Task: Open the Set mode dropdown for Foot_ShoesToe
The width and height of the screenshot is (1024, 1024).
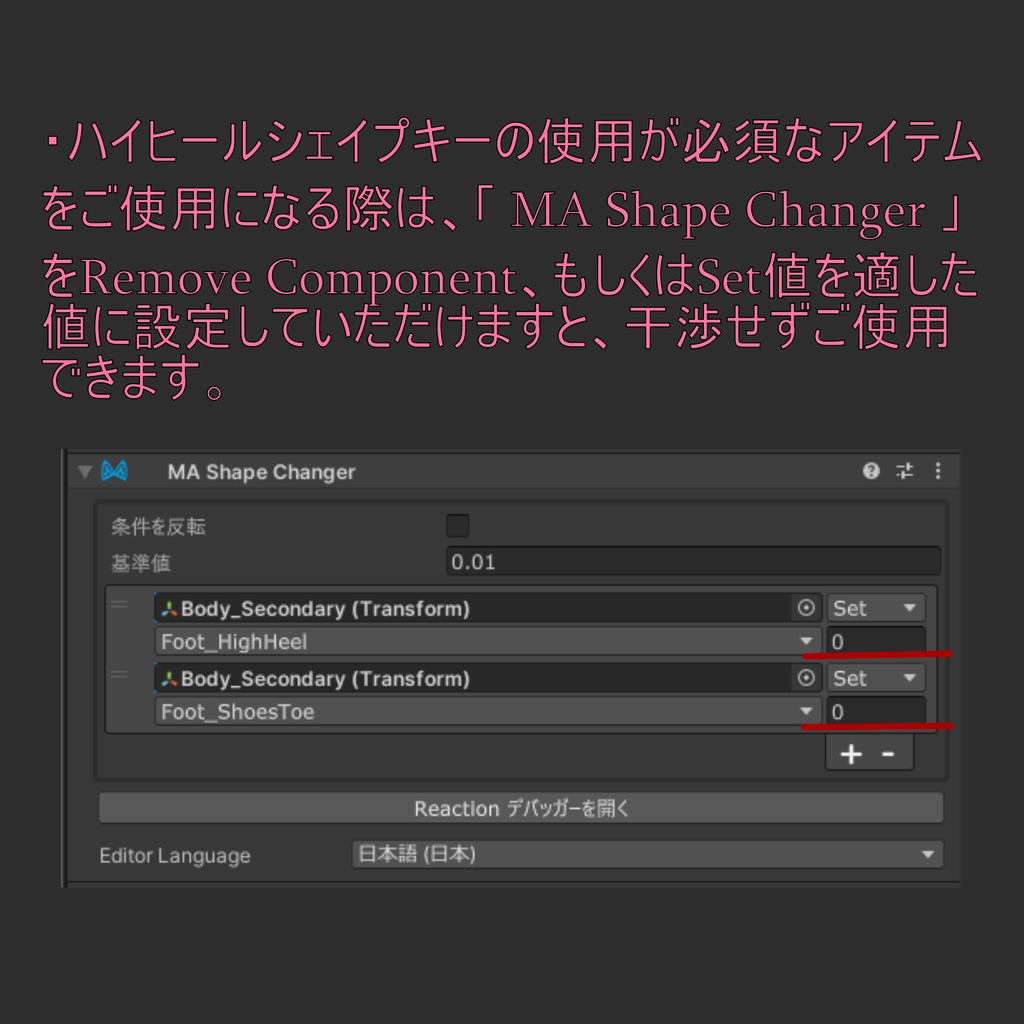Action: (875, 678)
